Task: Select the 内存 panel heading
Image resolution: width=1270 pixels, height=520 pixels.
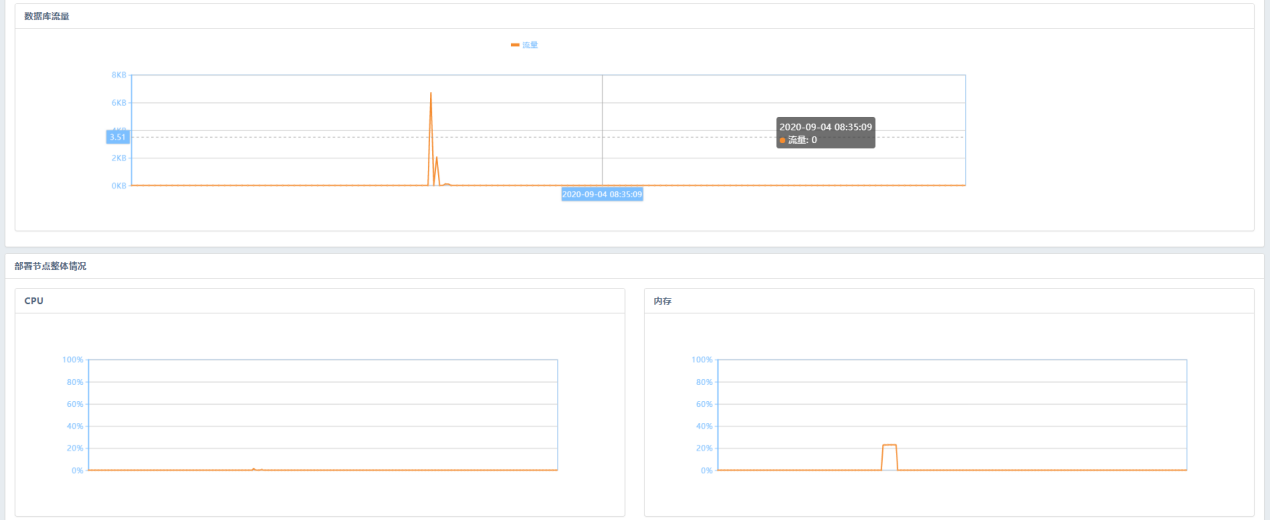Action: pos(662,301)
